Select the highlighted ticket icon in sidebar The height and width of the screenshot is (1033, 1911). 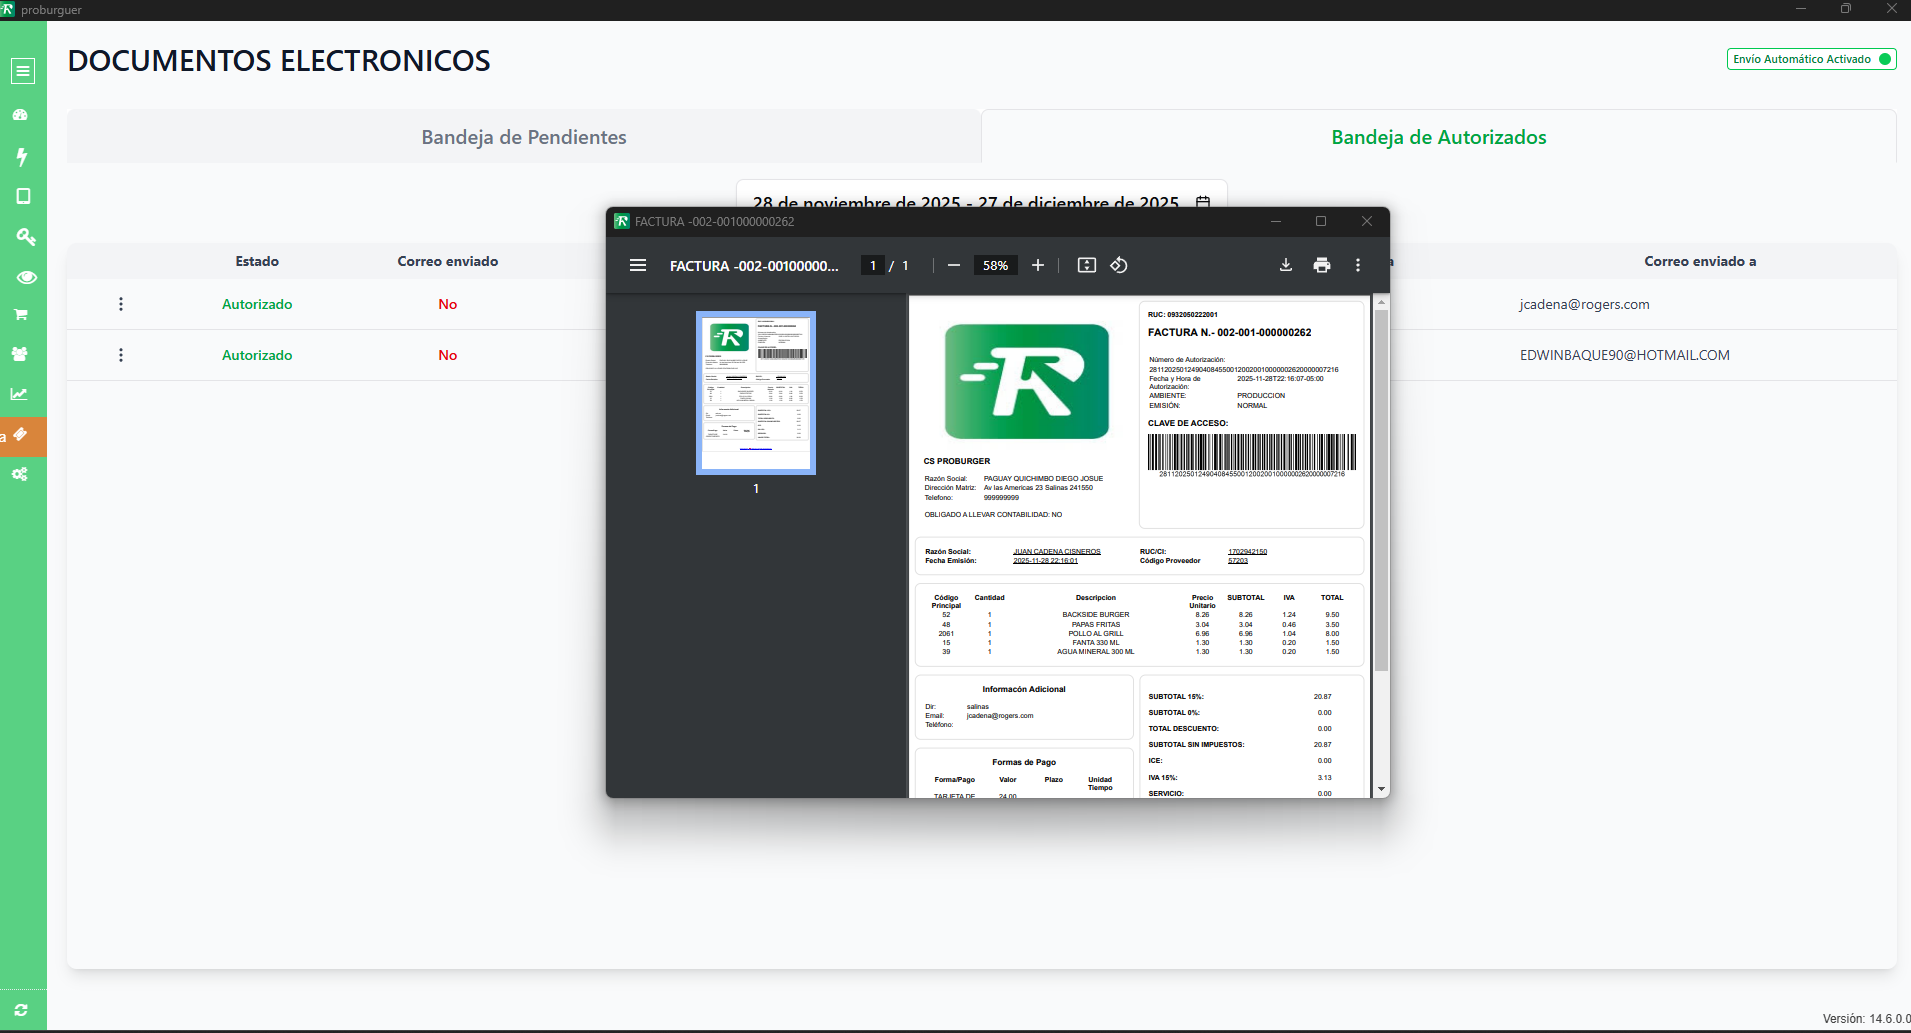tap(20, 435)
